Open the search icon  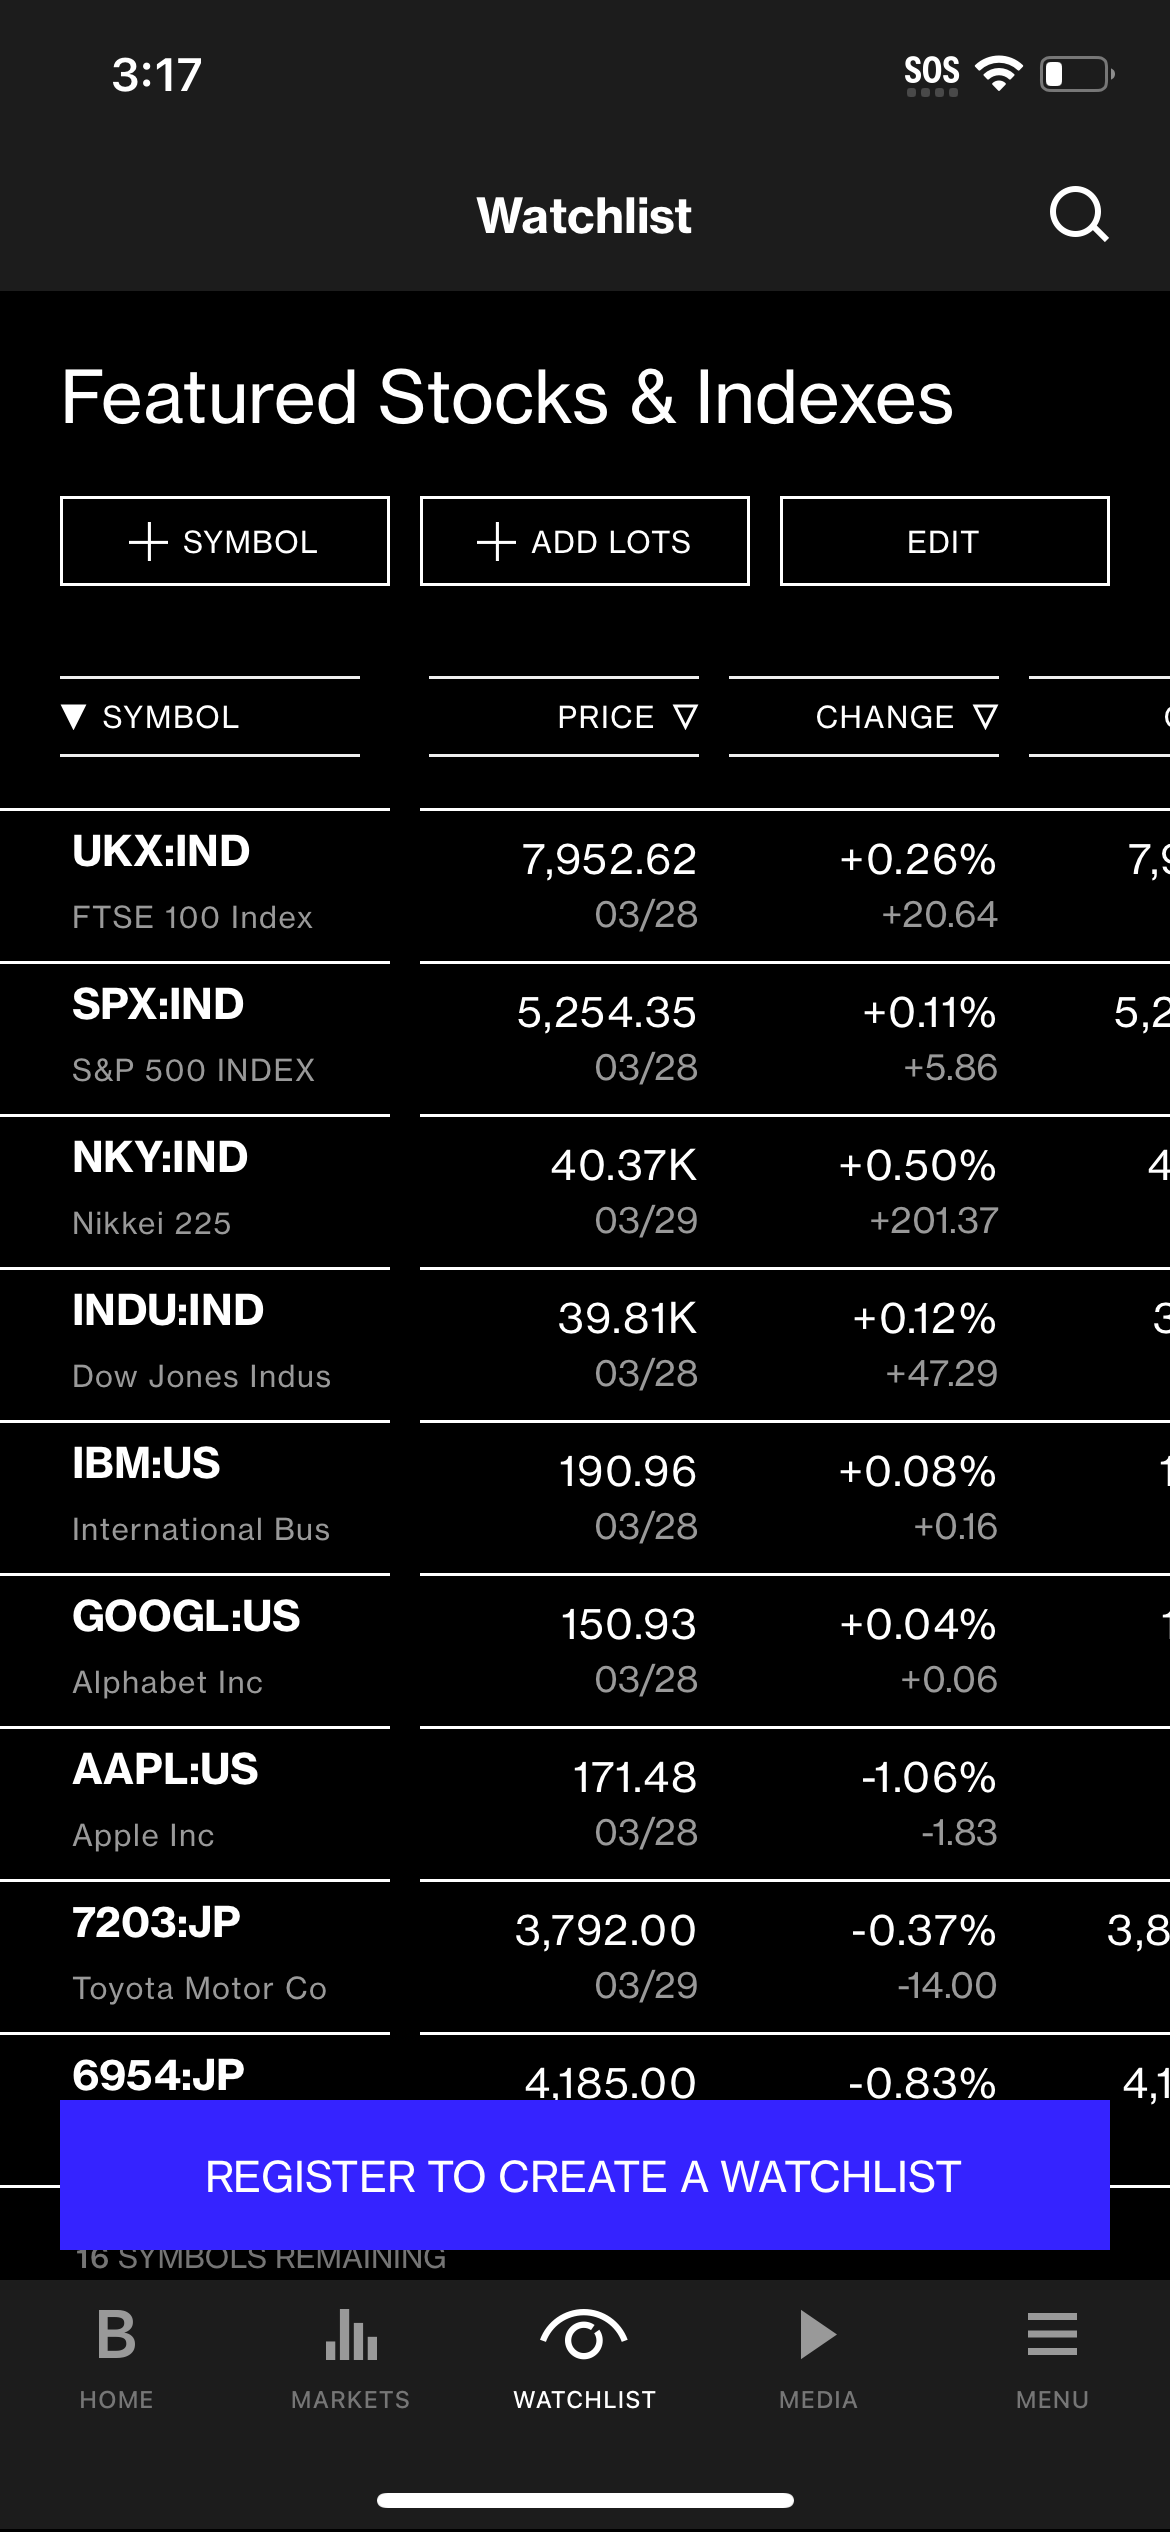tap(1078, 214)
